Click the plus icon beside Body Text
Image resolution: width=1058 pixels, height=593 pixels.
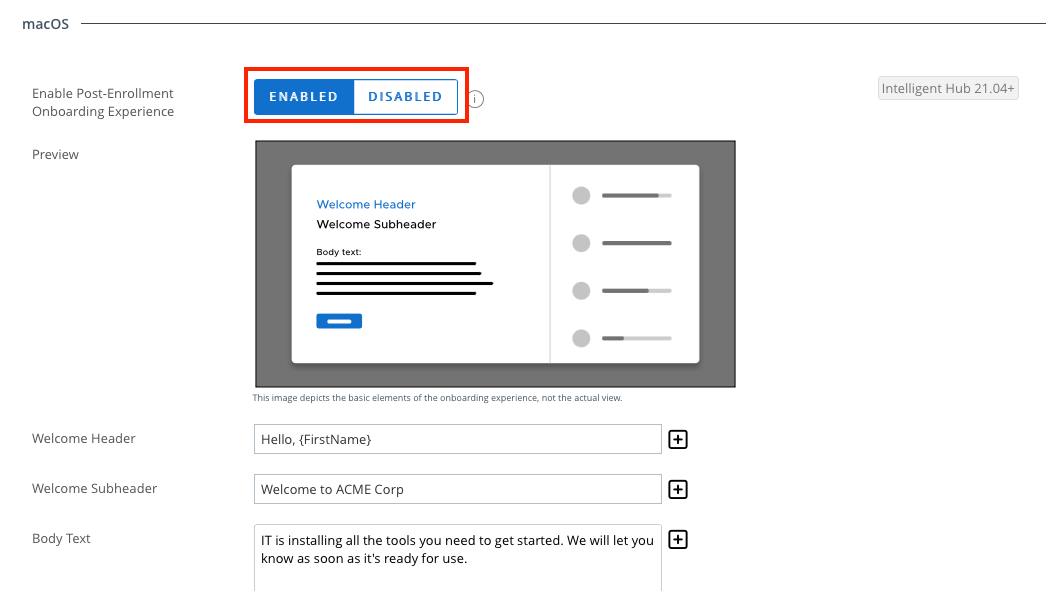678,539
